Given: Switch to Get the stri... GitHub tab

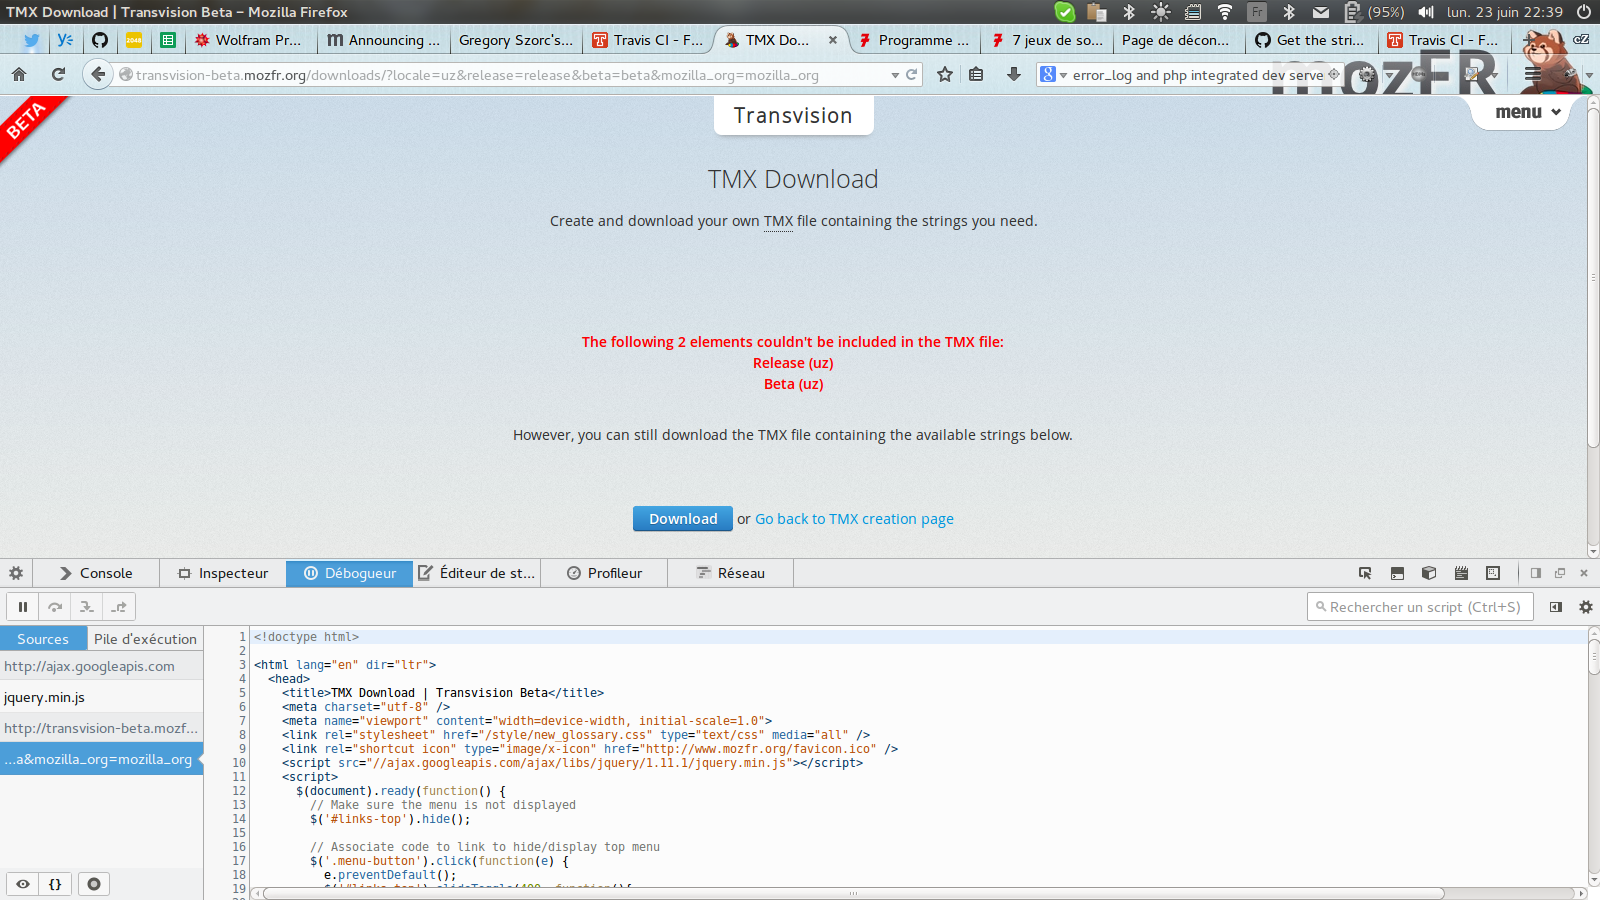Looking at the screenshot, I should click(1311, 40).
